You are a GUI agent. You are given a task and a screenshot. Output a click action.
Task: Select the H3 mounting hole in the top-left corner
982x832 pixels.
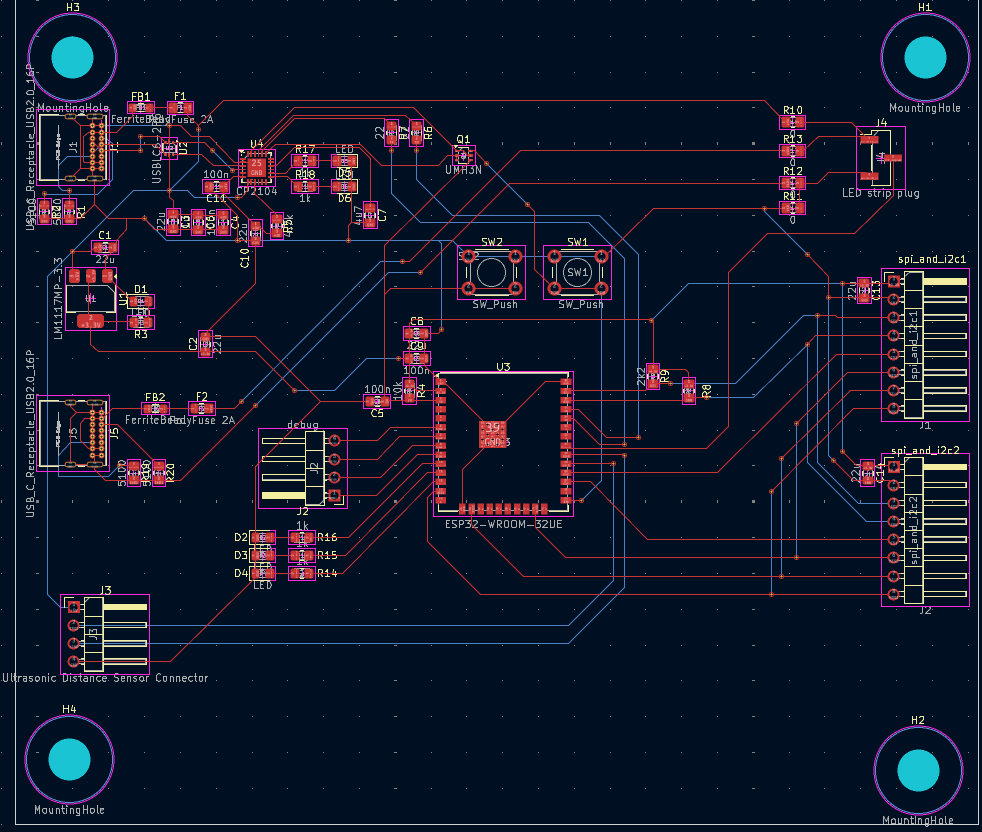pyautogui.click(x=71, y=57)
